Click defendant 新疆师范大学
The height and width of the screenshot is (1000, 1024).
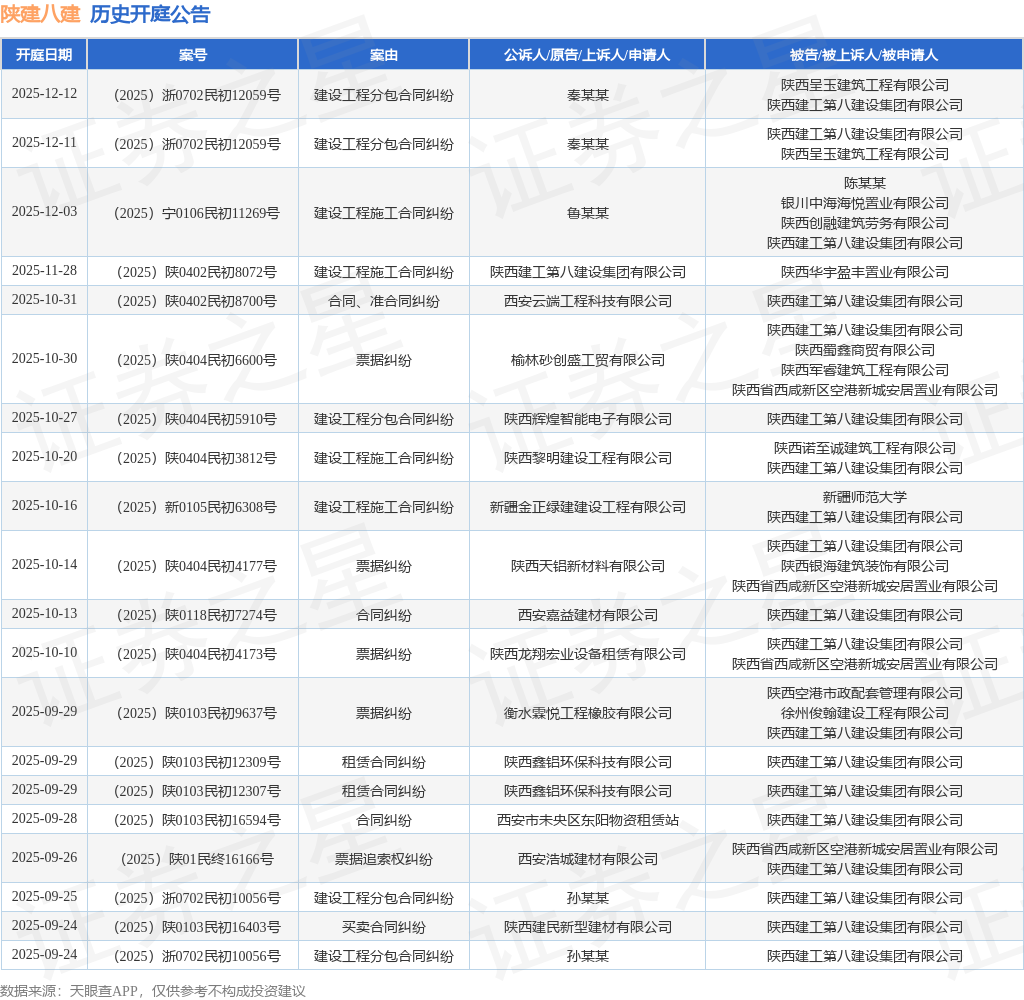click(865, 497)
